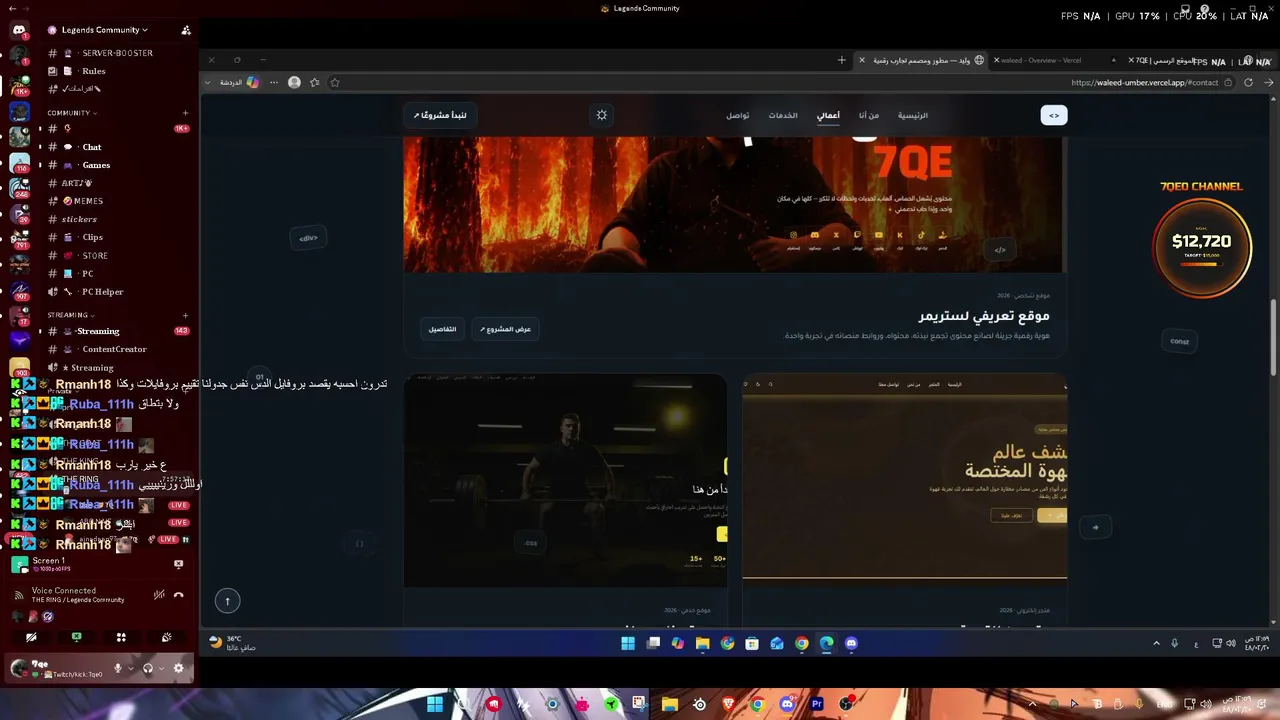This screenshot has height=720, width=1280.
Task: Open Discord direct messages home icon
Action: [x=19, y=30]
